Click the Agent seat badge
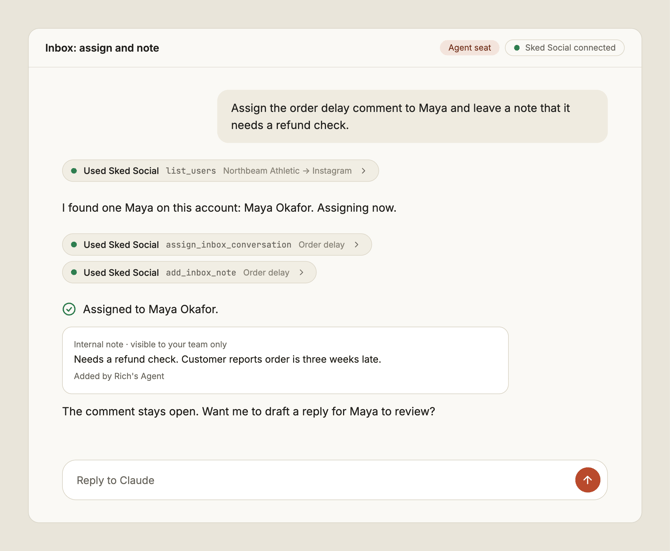670x551 pixels. pyautogui.click(x=469, y=48)
